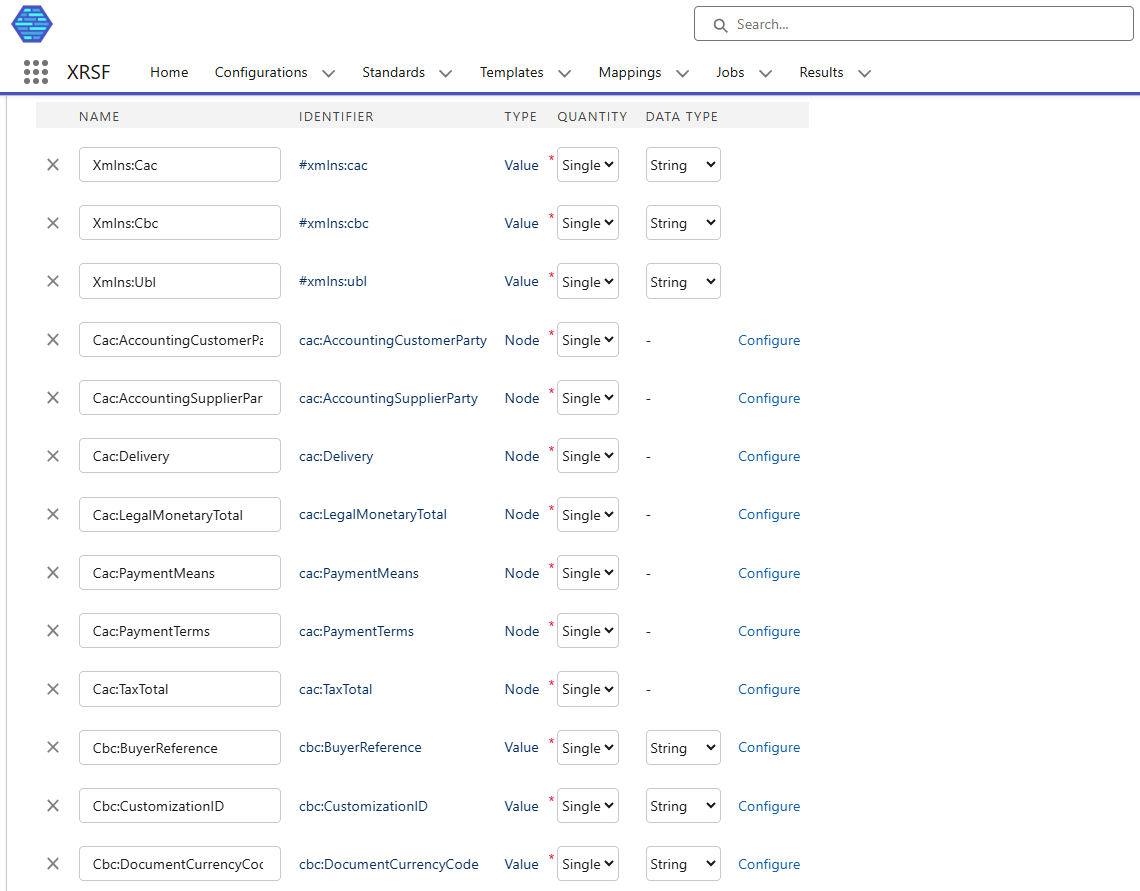This screenshot has width=1140, height=891.
Task: Expand the Configurations menu chevron
Action: 328,73
